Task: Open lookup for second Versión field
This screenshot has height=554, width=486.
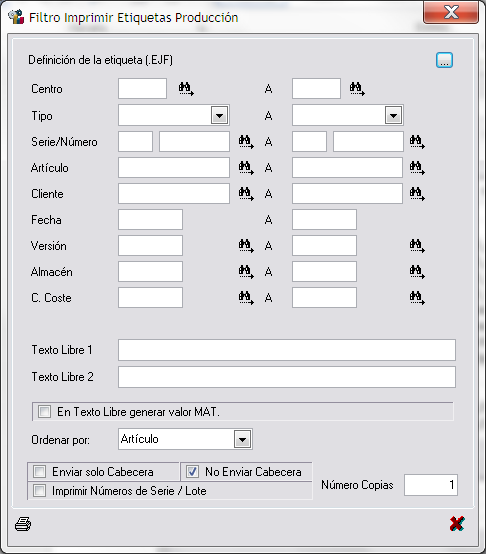Action: pos(417,246)
